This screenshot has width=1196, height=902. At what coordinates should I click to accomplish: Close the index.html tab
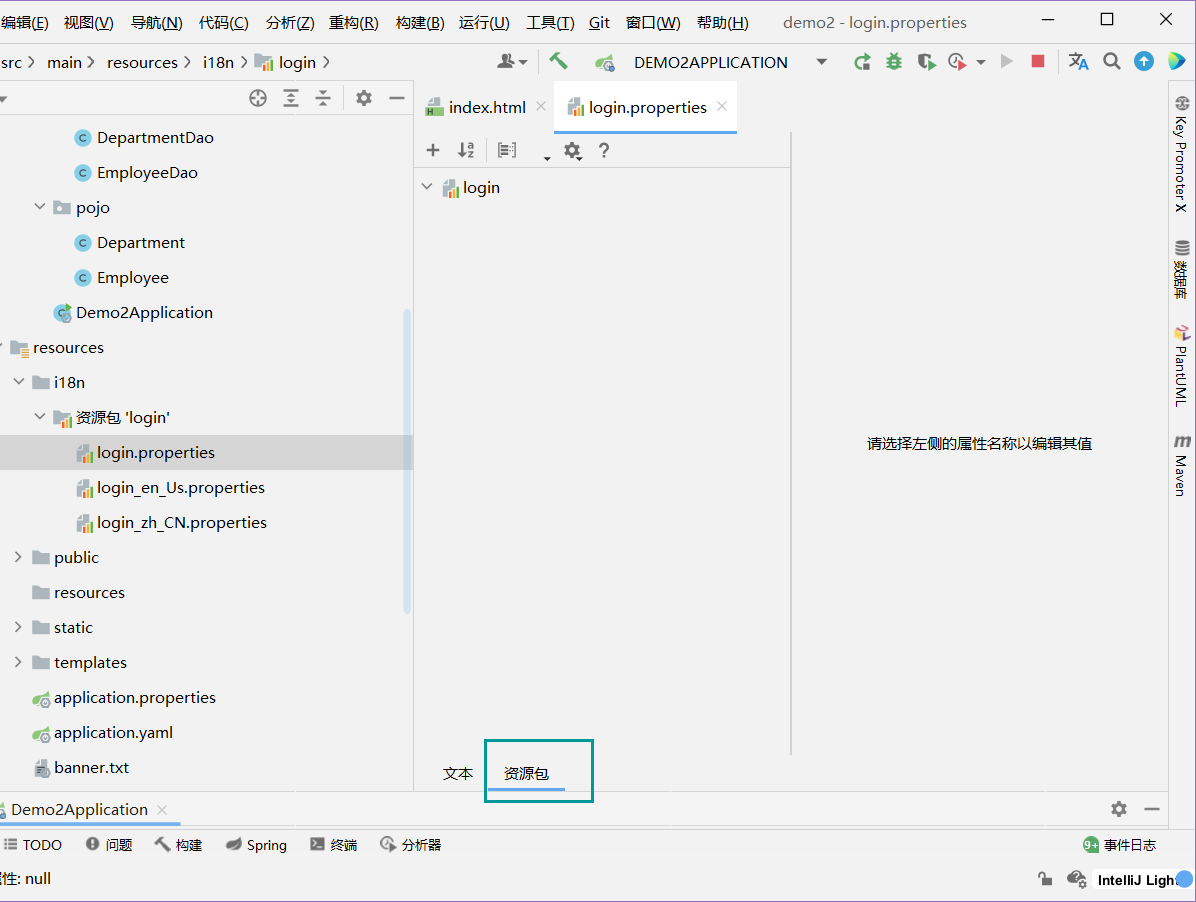click(541, 107)
